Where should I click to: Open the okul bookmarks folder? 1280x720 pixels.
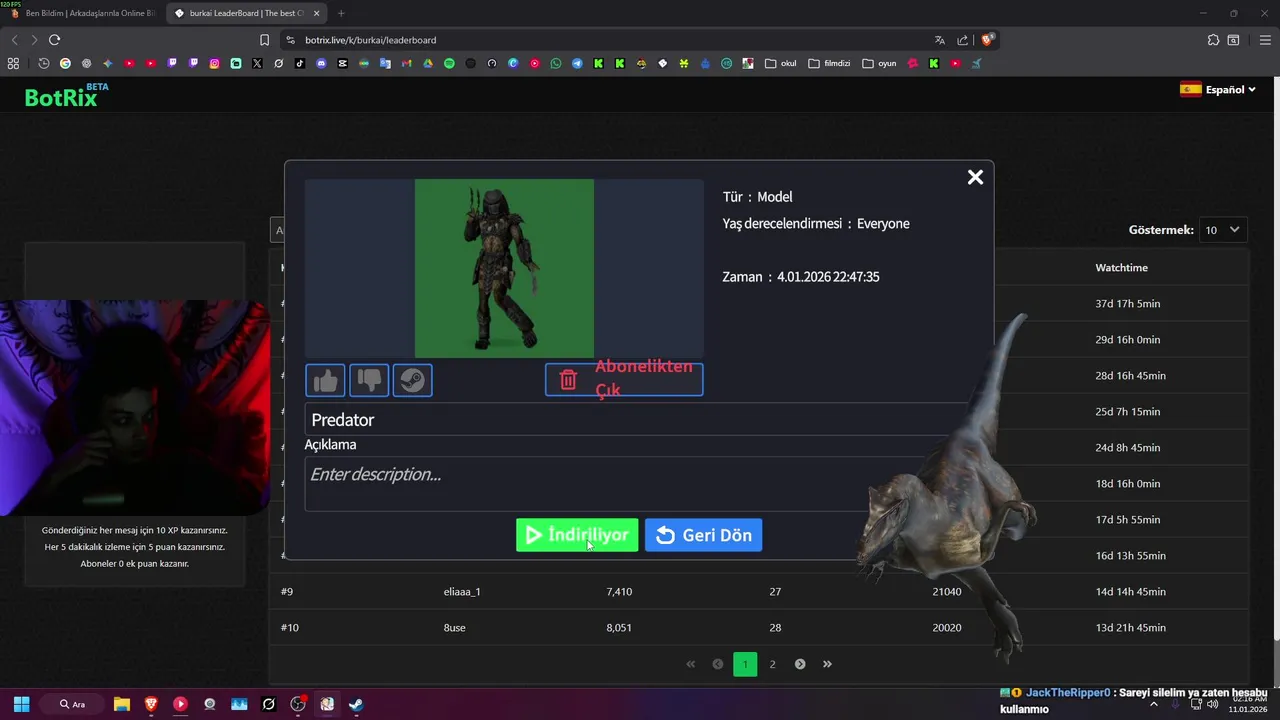tap(781, 63)
